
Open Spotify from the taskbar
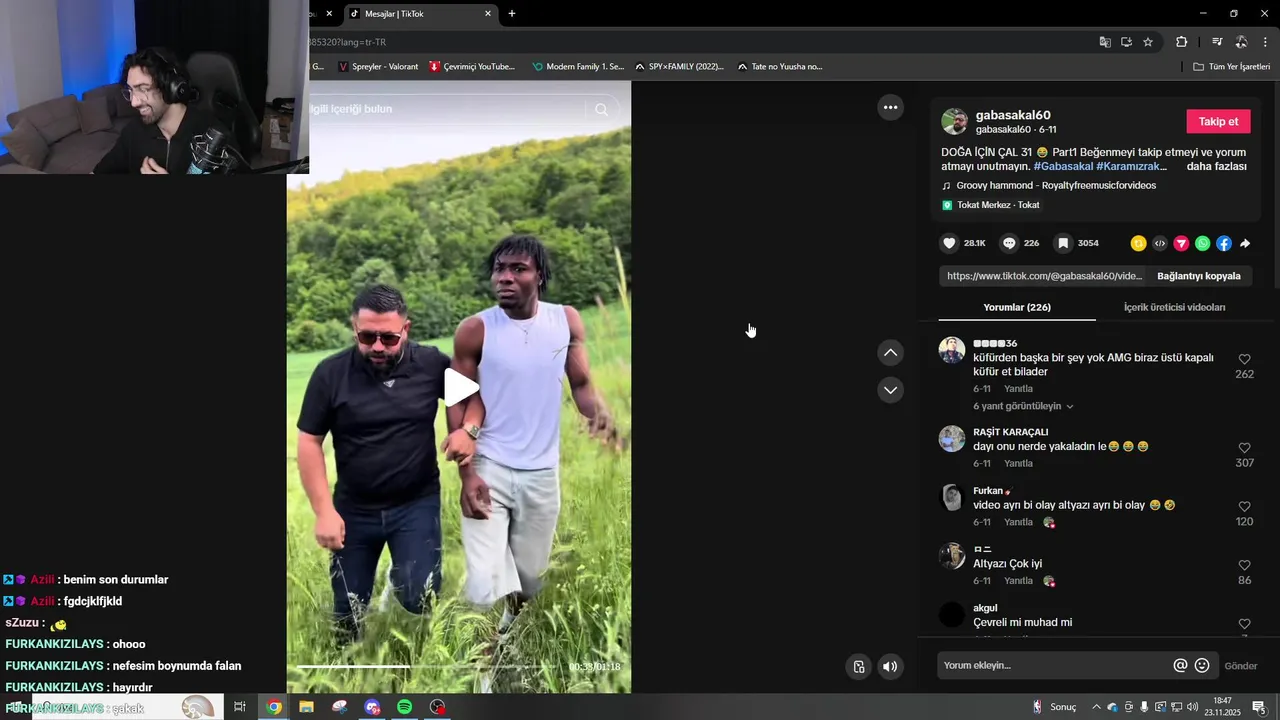pyautogui.click(x=405, y=707)
